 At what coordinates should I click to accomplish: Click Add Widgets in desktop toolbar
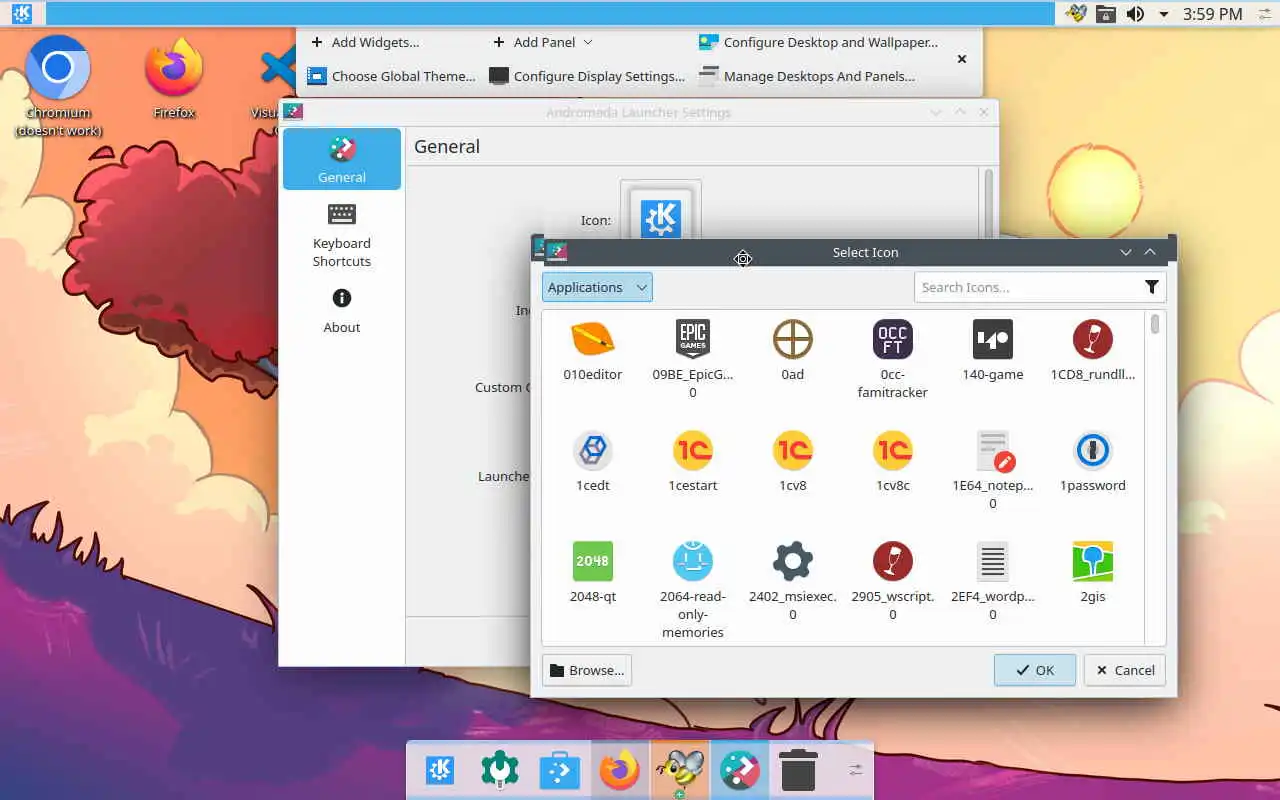click(365, 42)
